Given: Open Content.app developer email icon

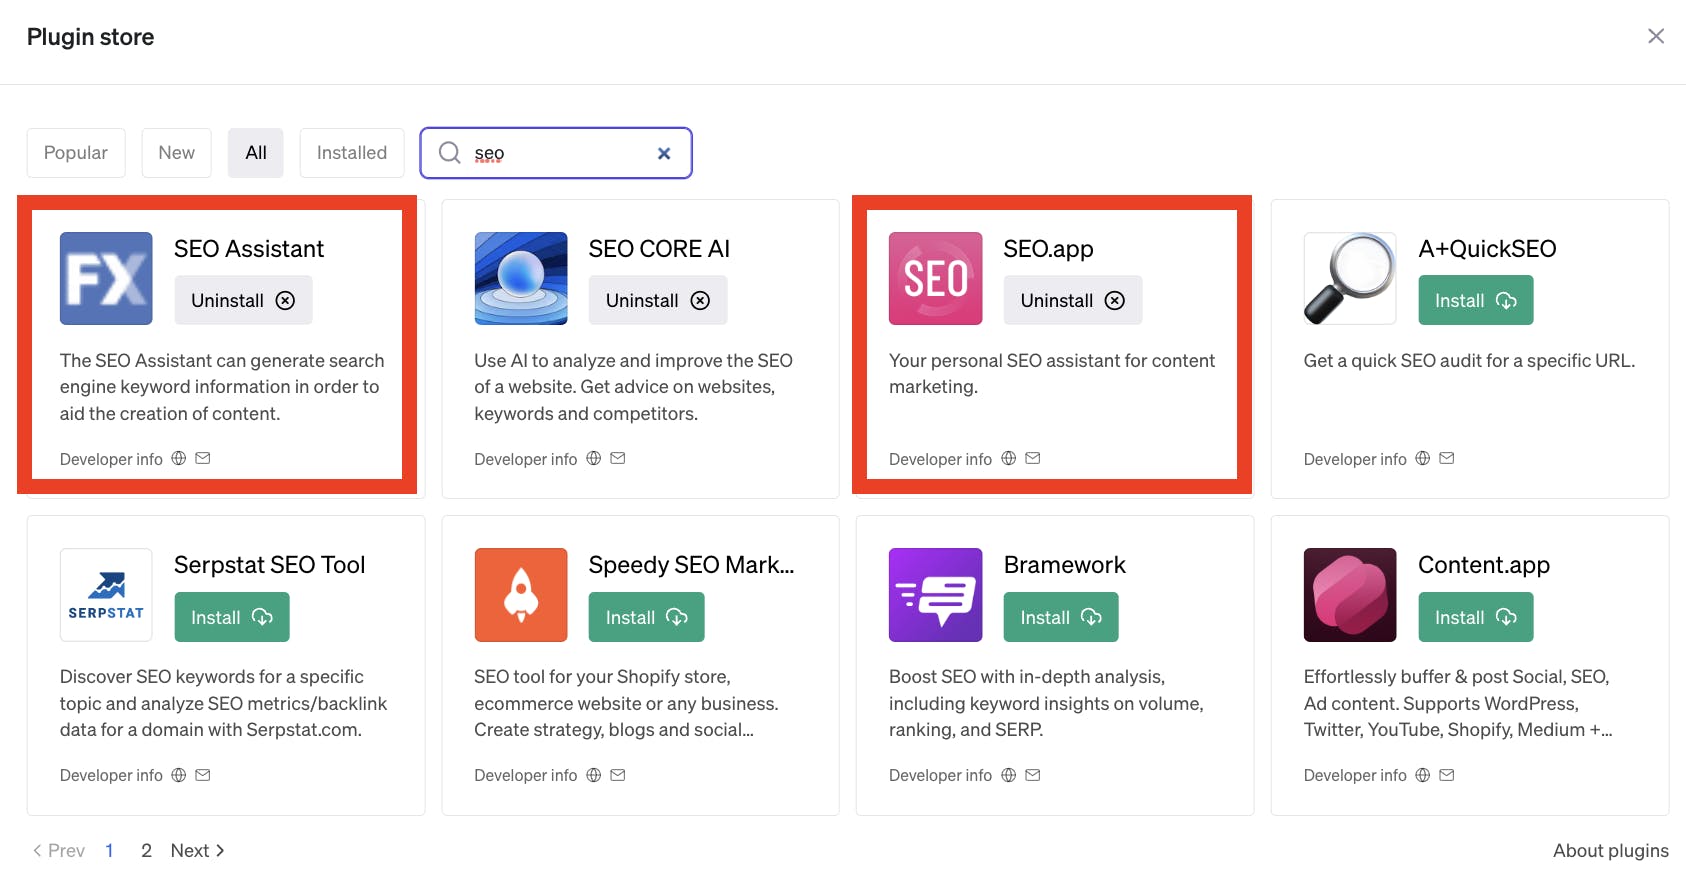Looking at the screenshot, I should tap(1447, 775).
